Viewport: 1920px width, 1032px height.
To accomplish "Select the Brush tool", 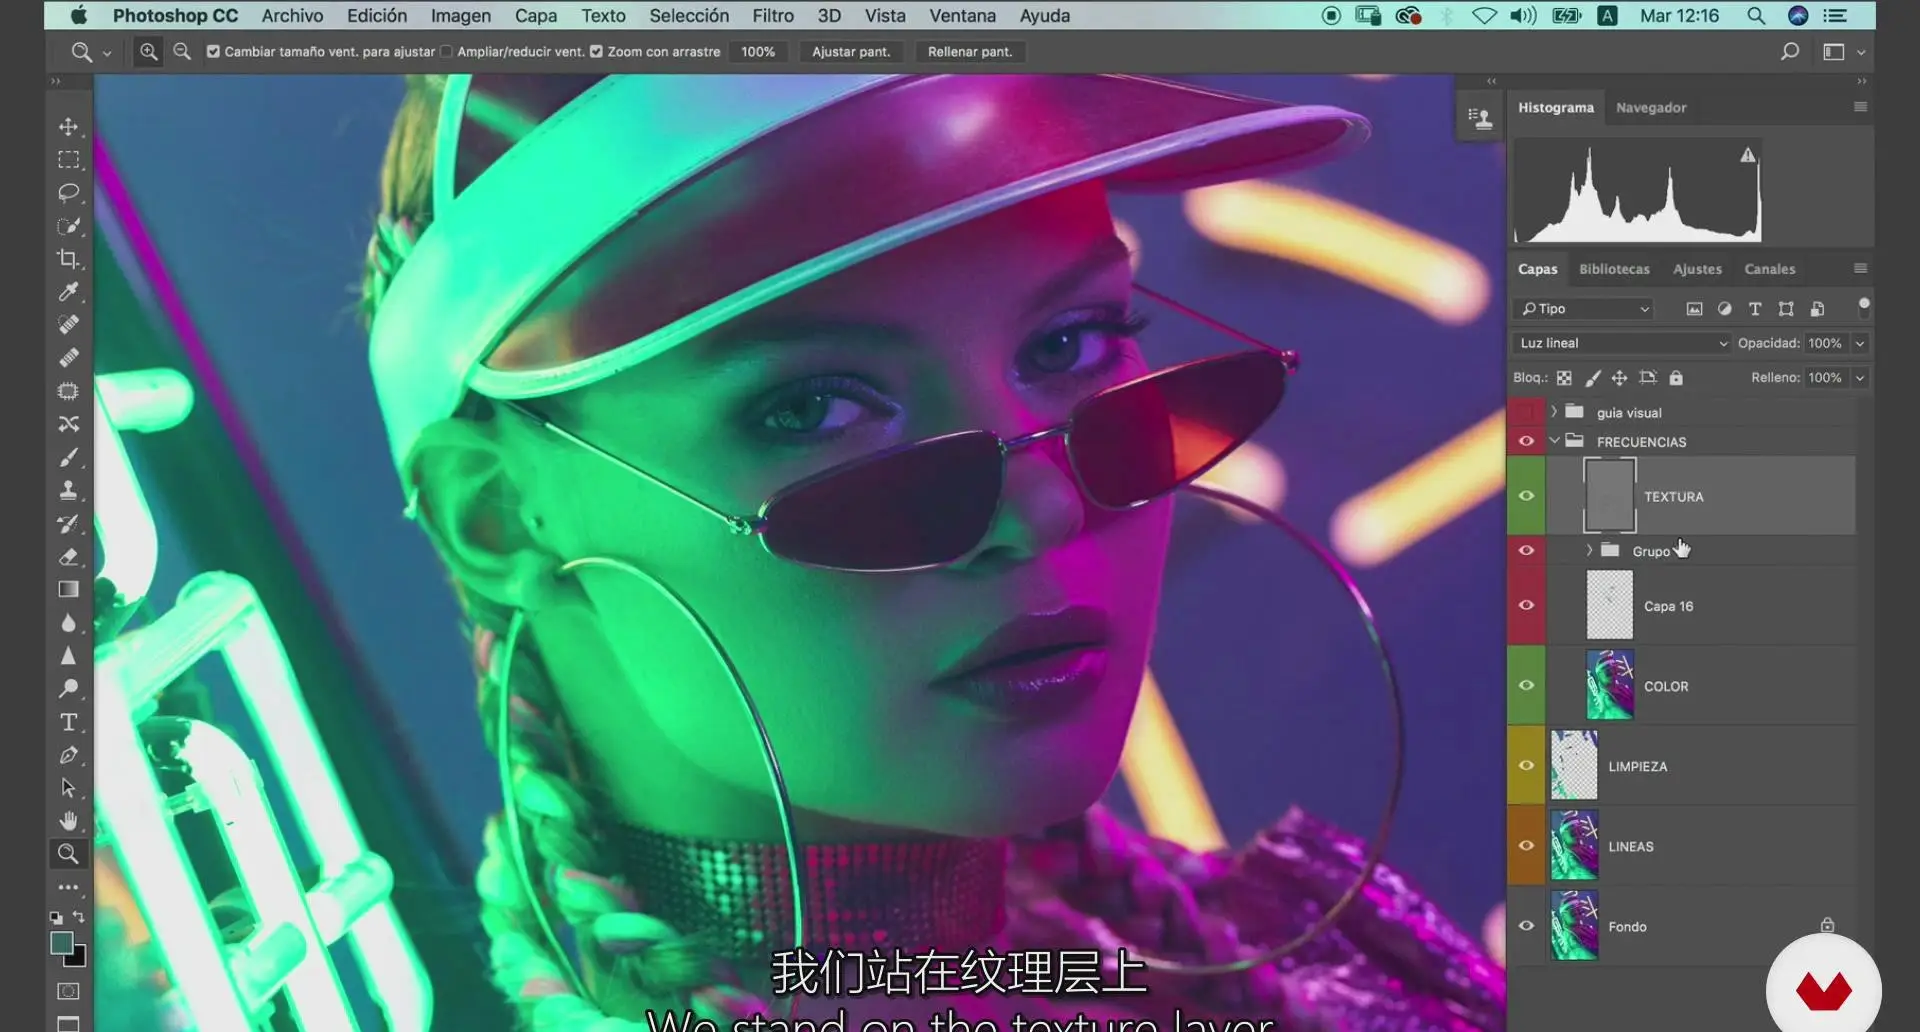I will (x=68, y=457).
